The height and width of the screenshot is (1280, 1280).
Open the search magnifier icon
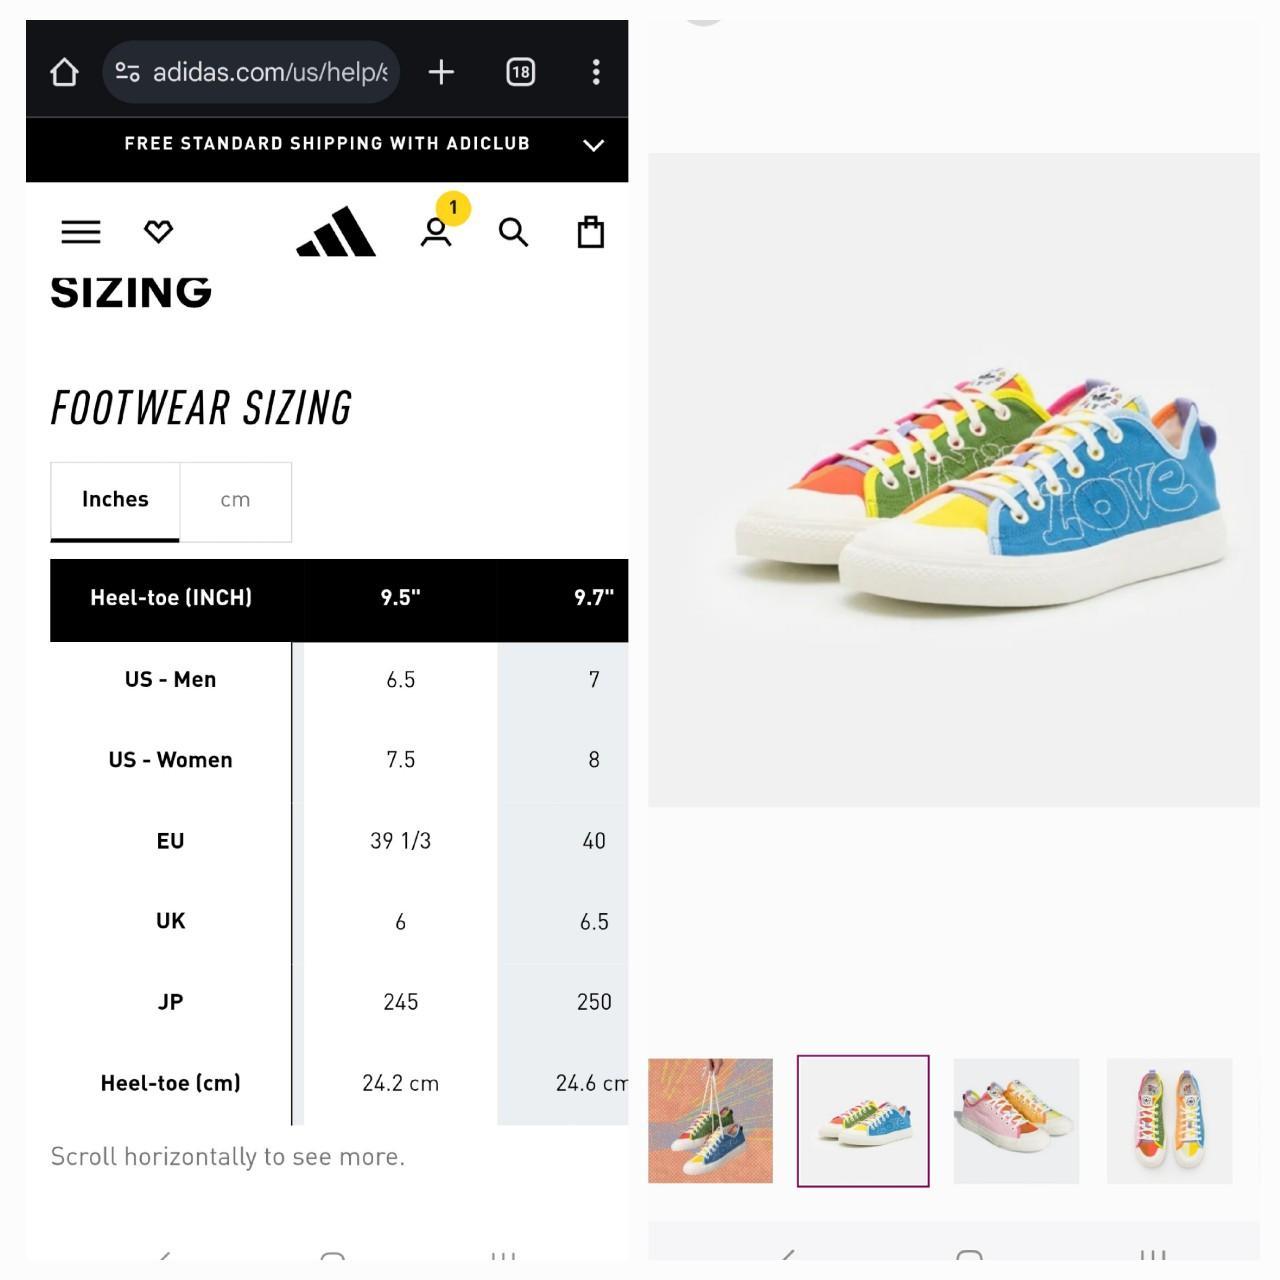pyautogui.click(x=513, y=232)
